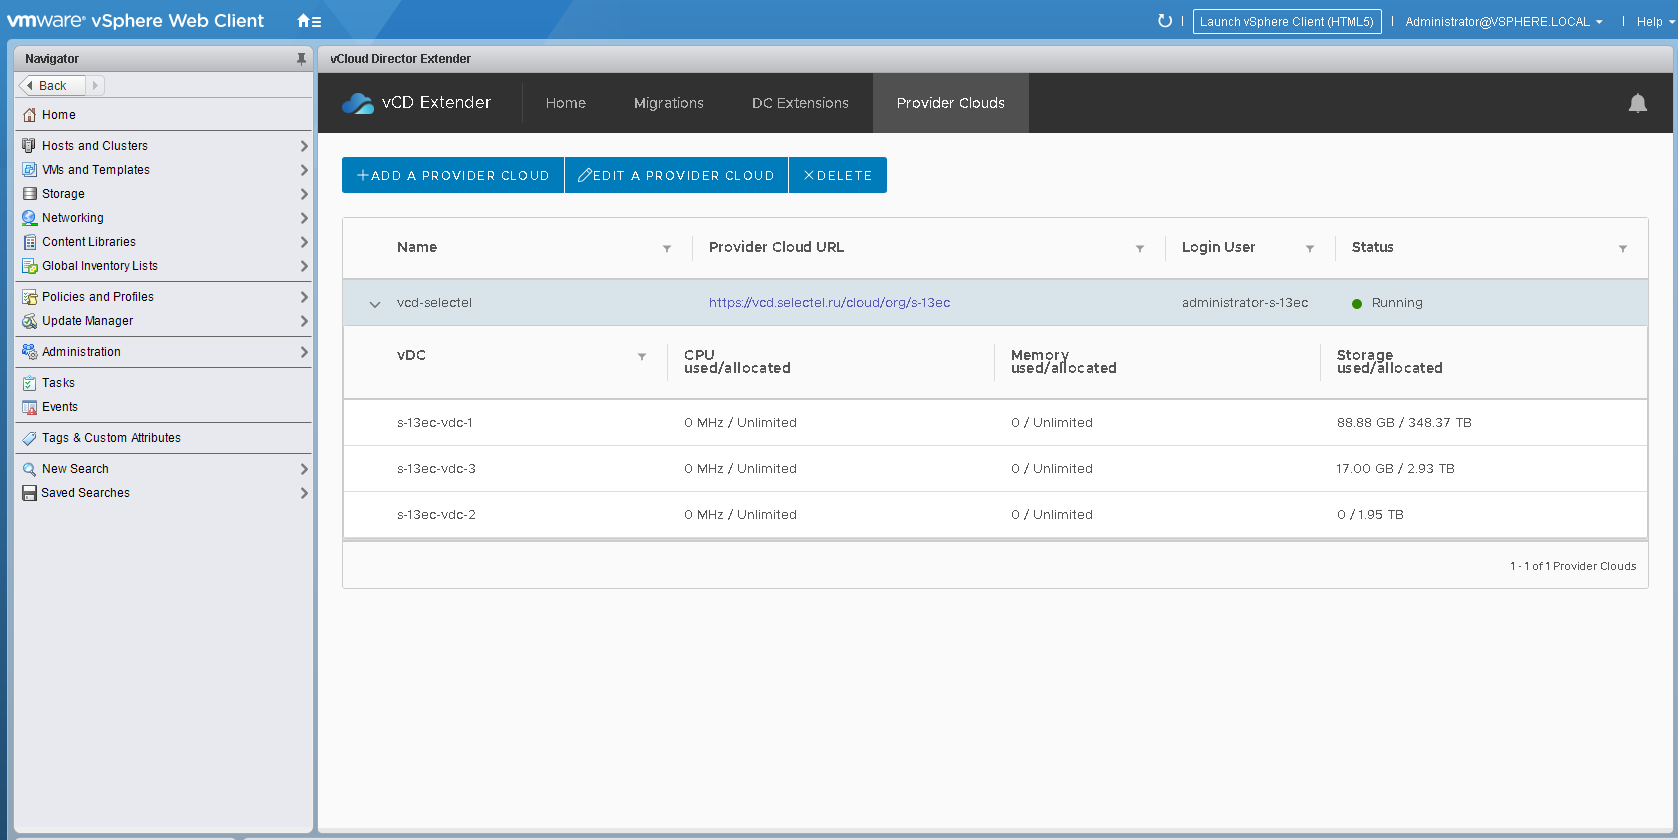1678x840 pixels.
Task: Open the vSphere home menu icon
Action: coord(309,21)
